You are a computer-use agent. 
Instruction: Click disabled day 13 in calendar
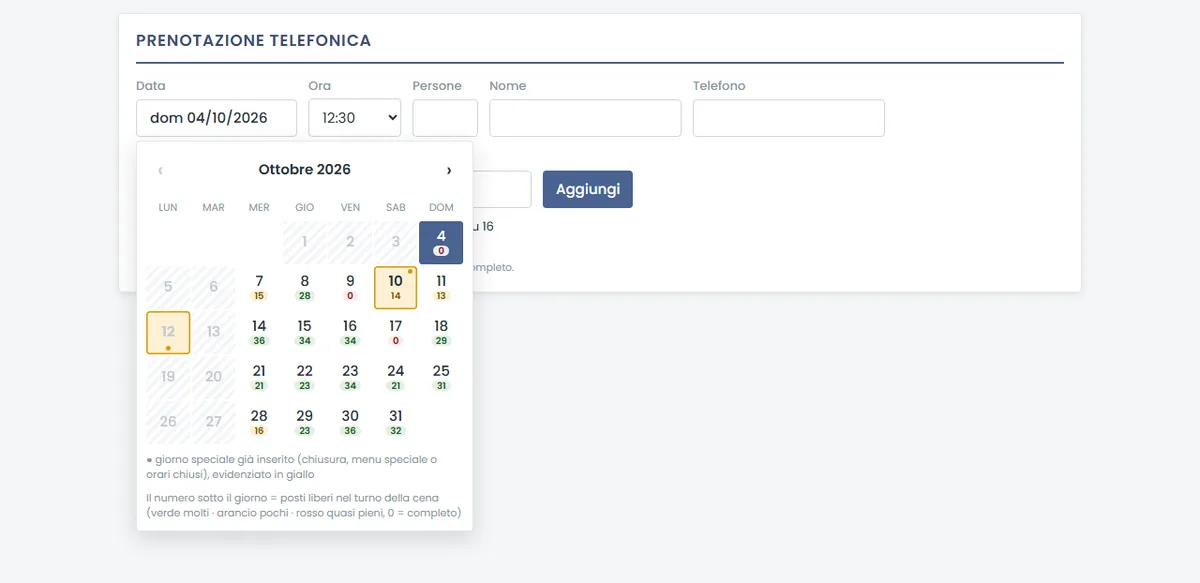[213, 332]
